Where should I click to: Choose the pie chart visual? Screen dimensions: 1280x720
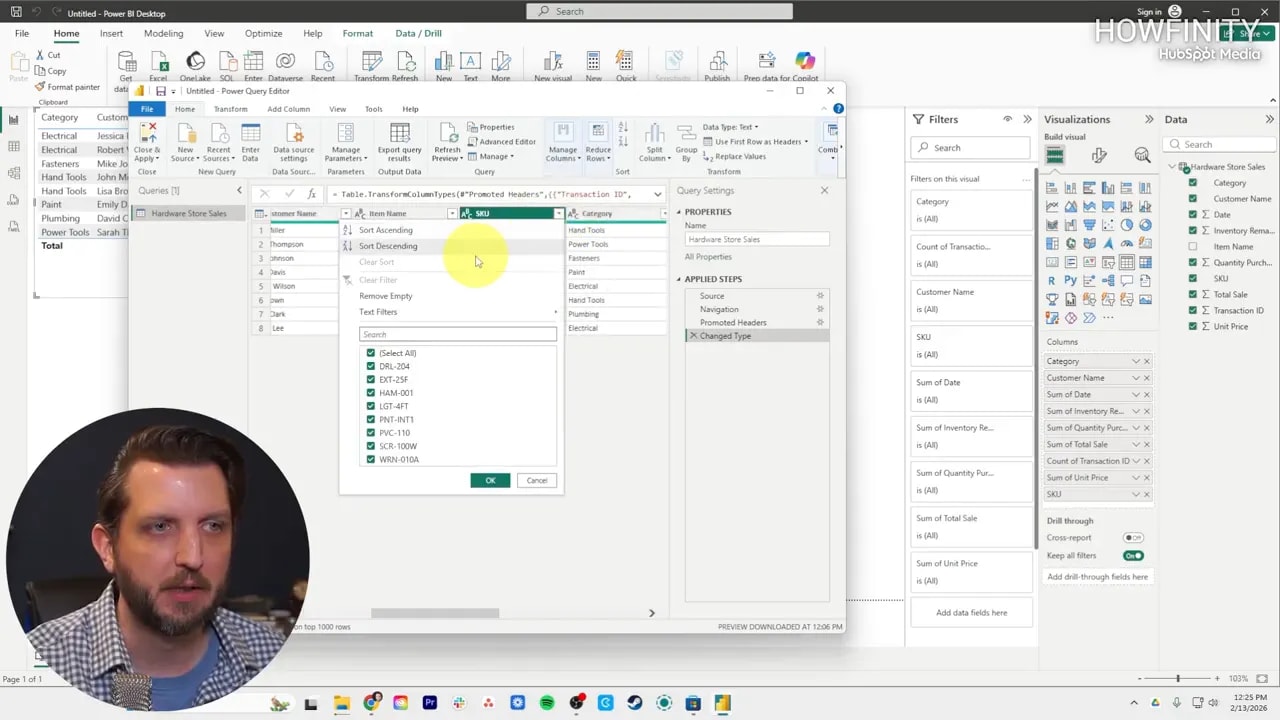1127,225
